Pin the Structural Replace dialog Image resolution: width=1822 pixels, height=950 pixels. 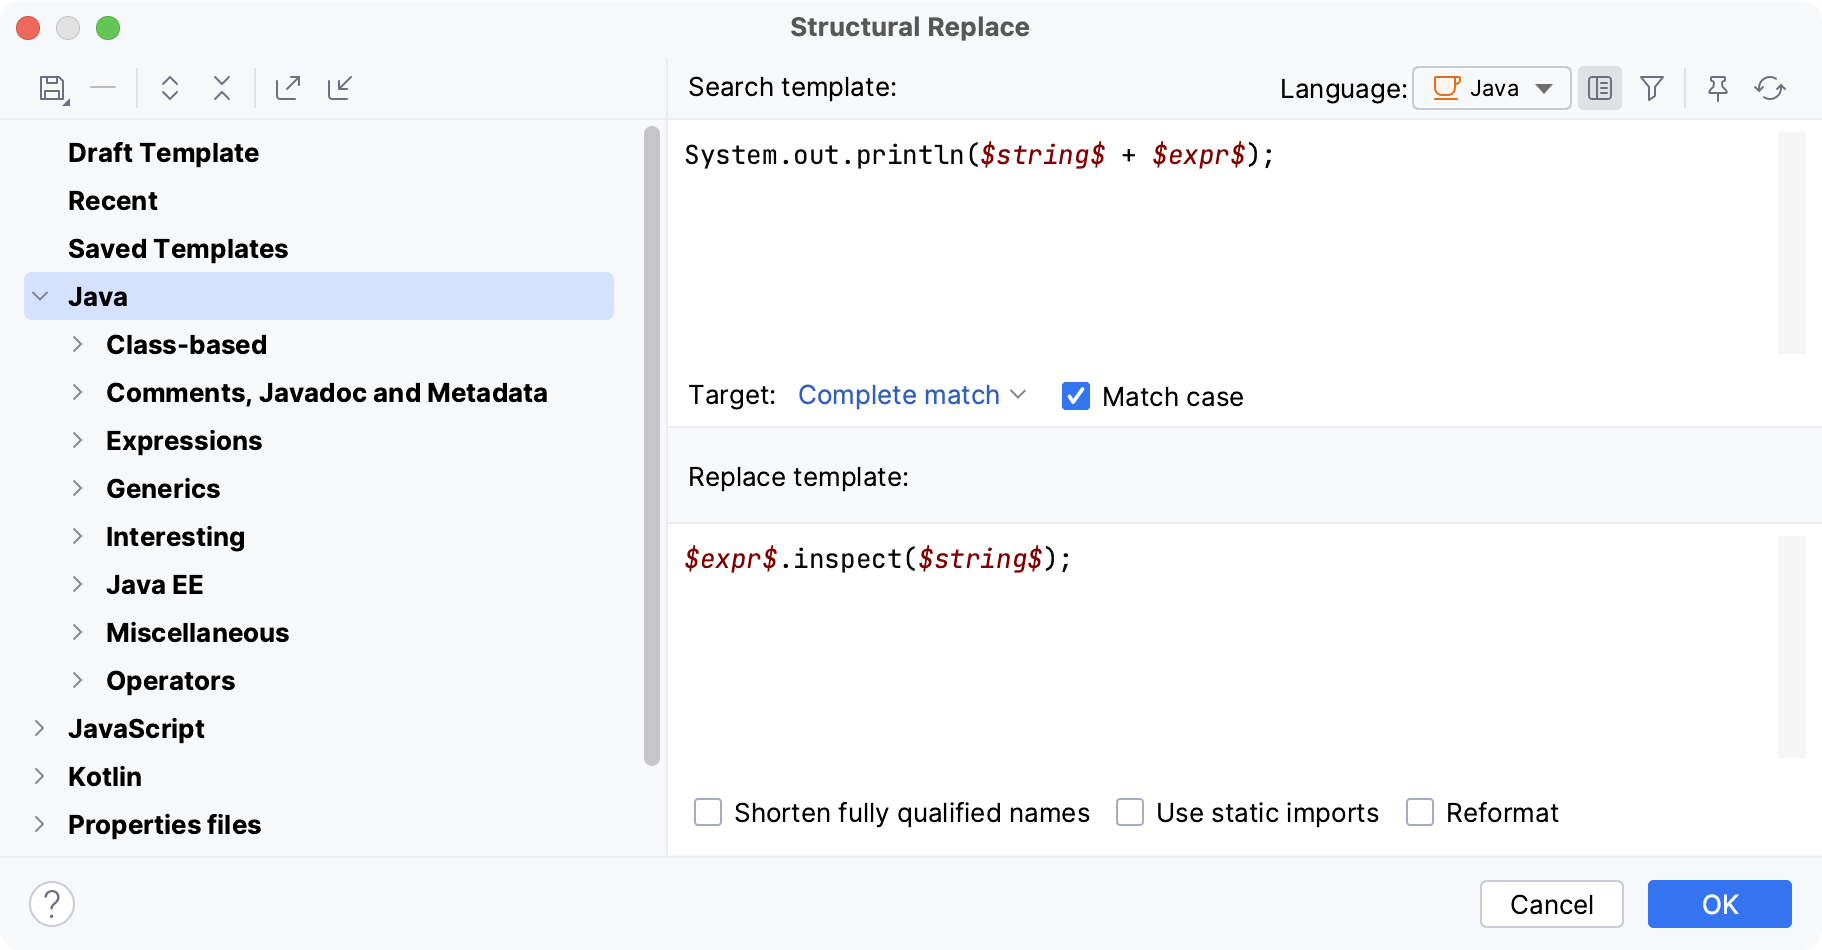coord(1718,88)
